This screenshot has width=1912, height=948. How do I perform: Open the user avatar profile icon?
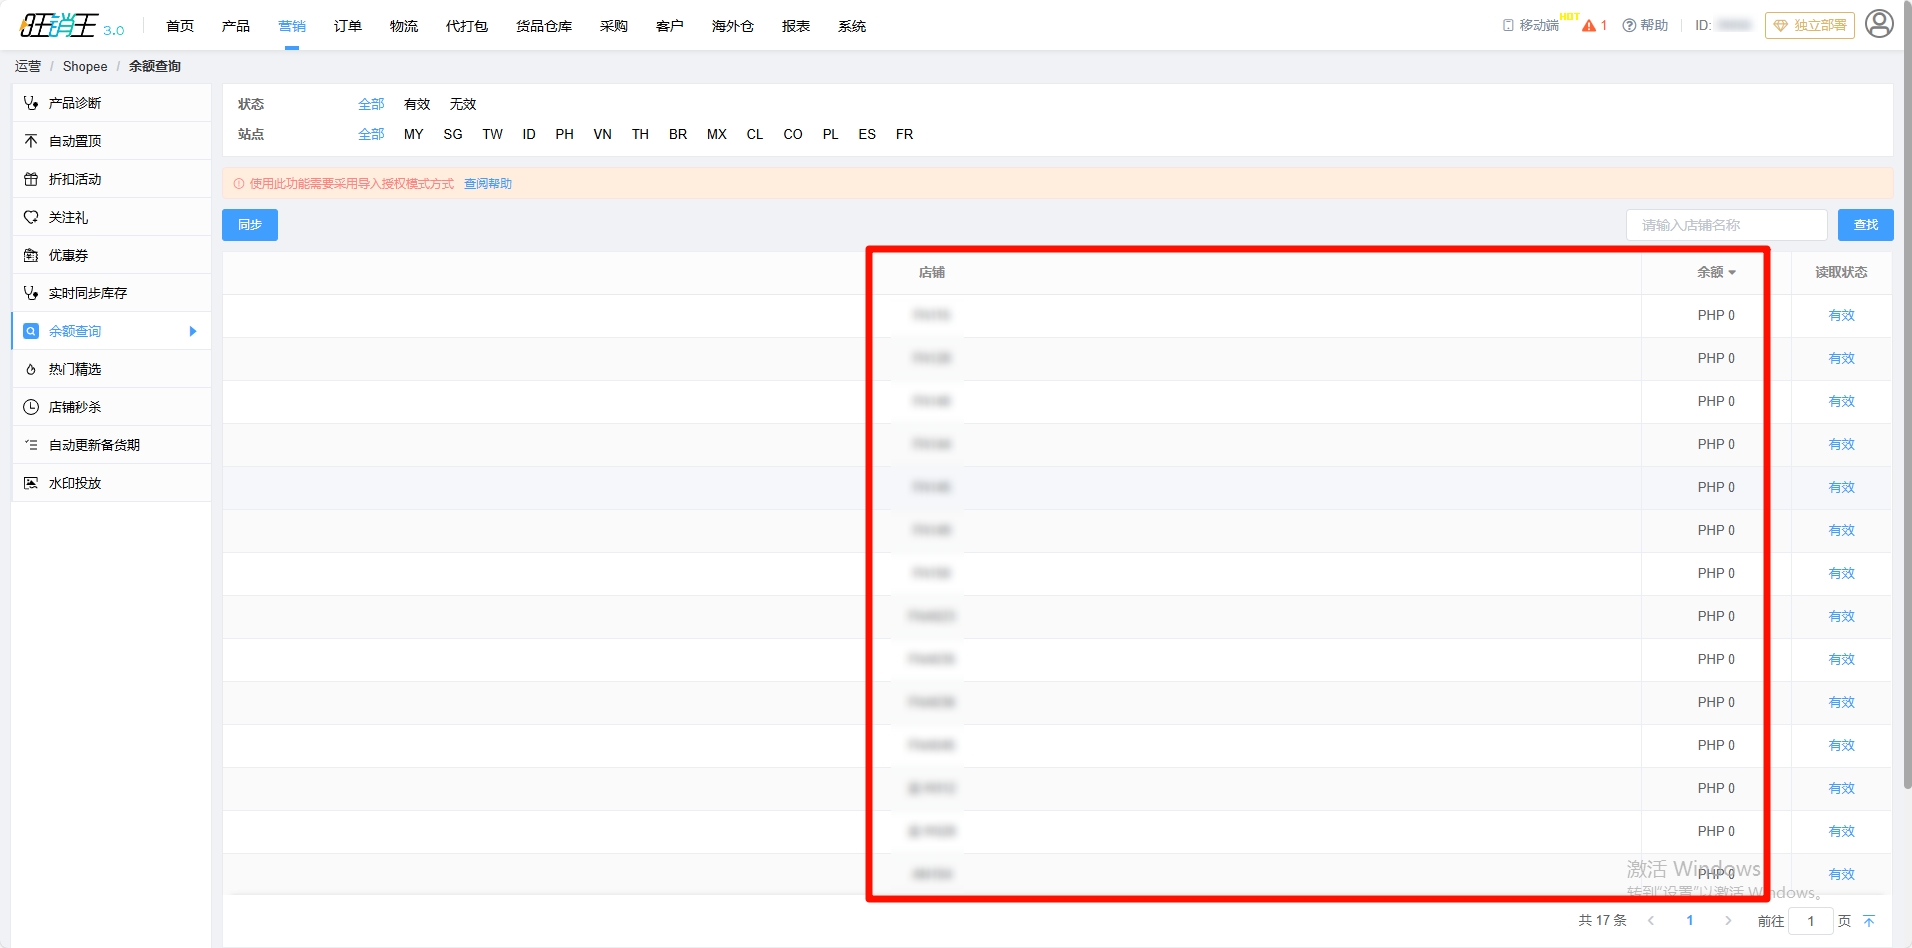[x=1879, y=24]
